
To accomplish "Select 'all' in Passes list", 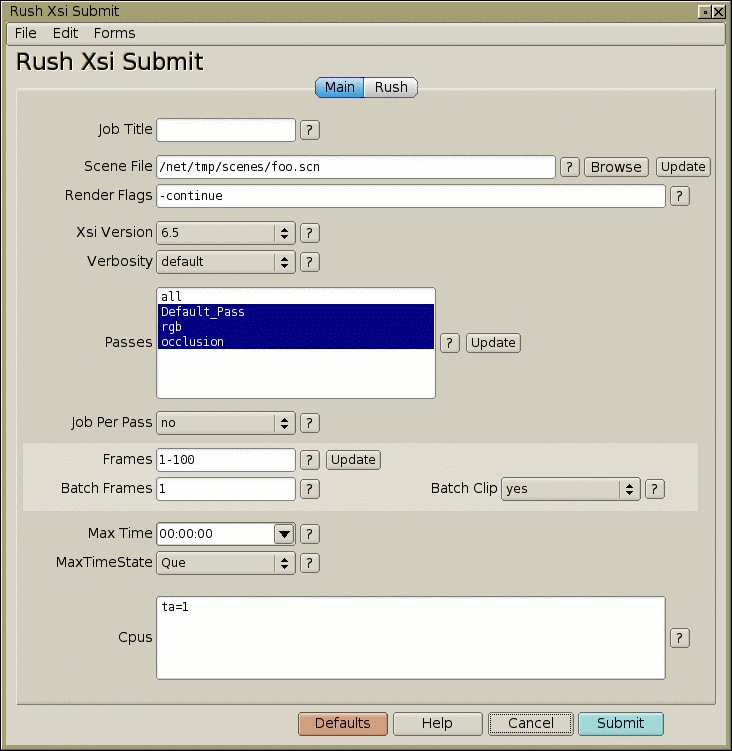I will 296,296.
